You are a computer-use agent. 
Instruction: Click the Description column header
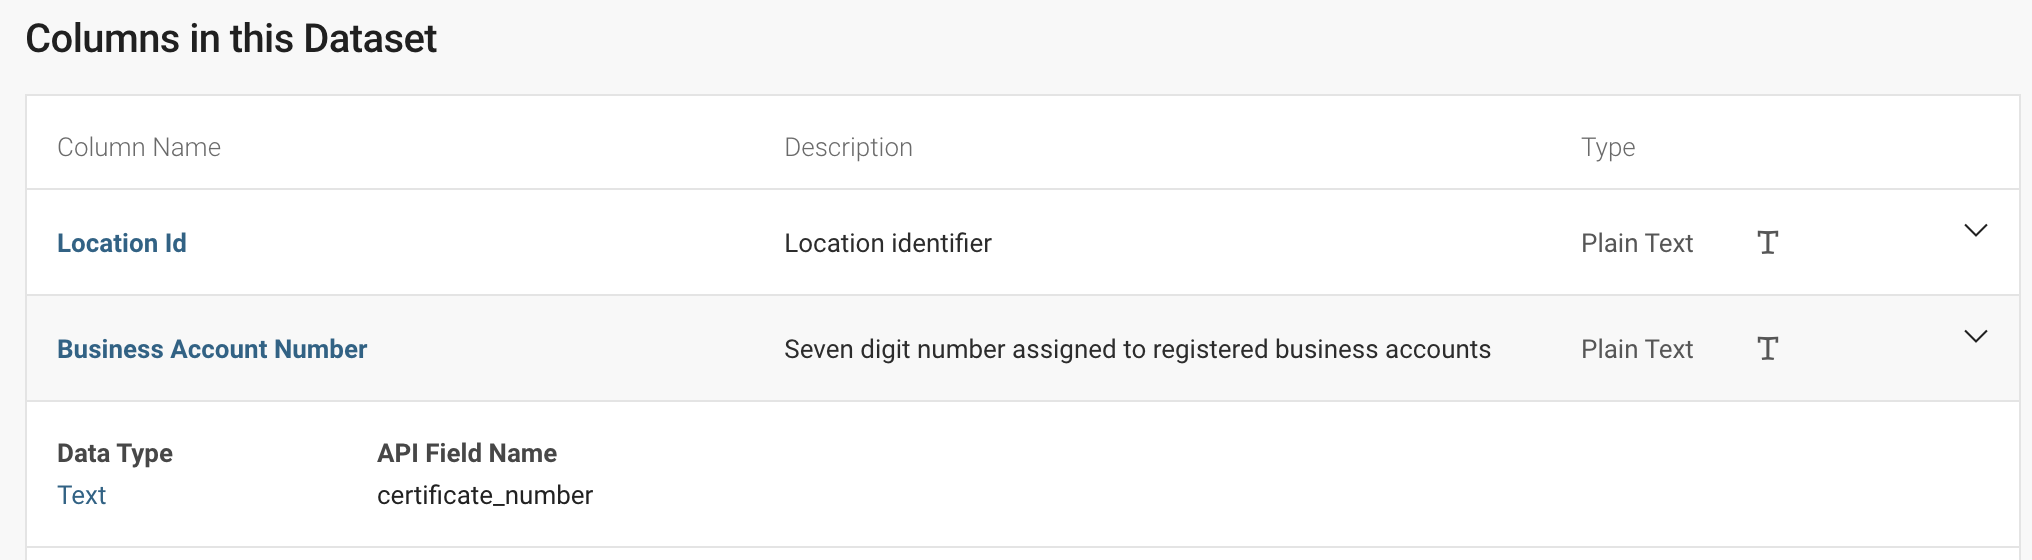pyautogui.click(x=848, y=147)
